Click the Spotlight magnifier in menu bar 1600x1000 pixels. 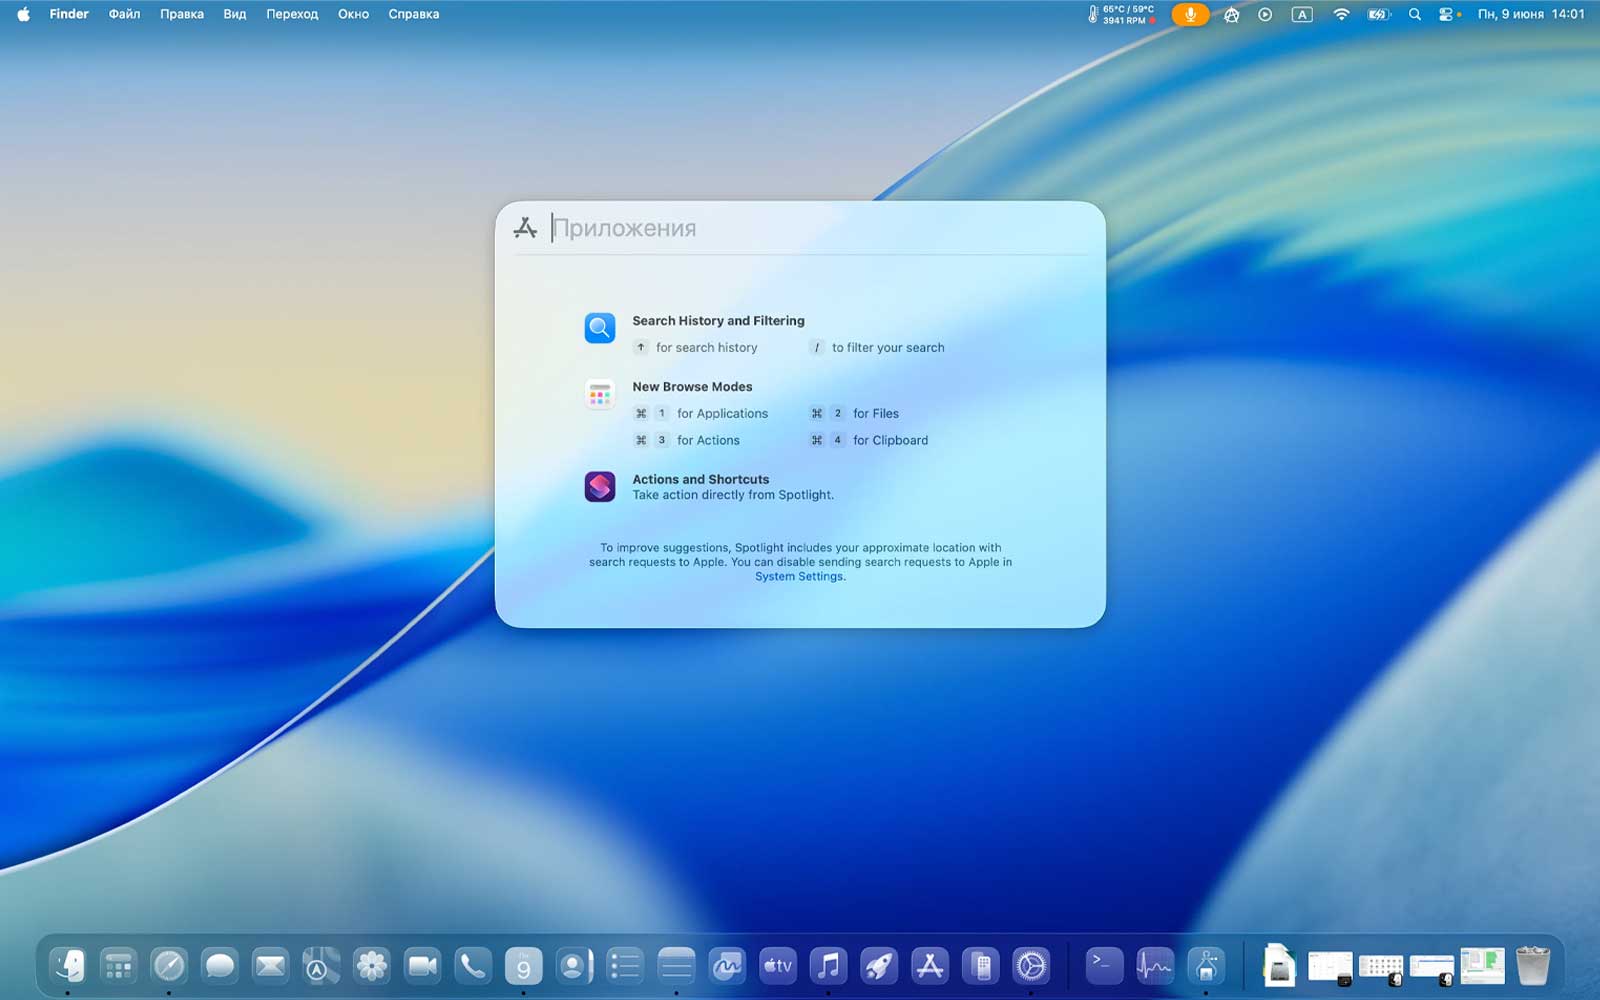[x=1414, y=14]
